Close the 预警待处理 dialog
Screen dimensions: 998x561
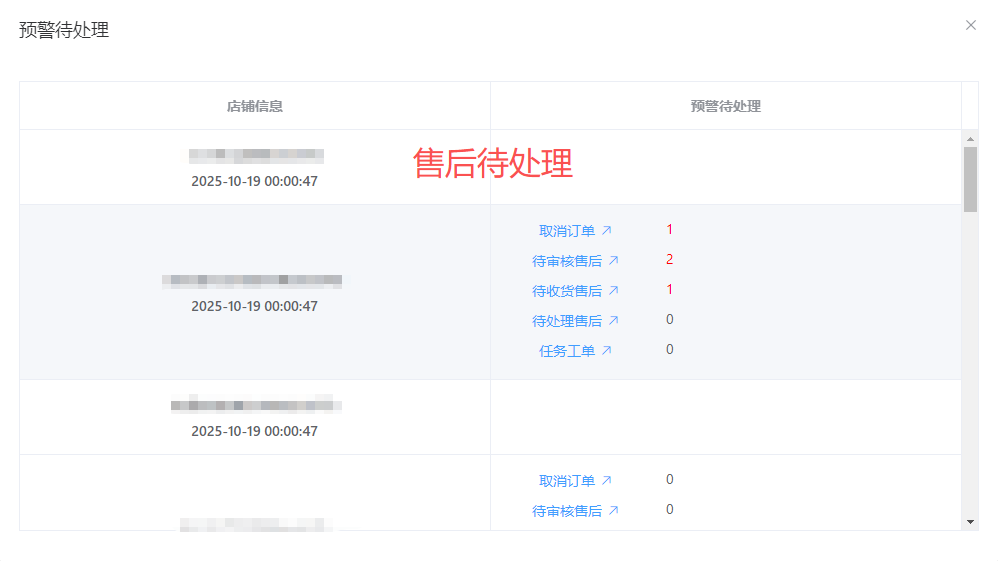970,26
